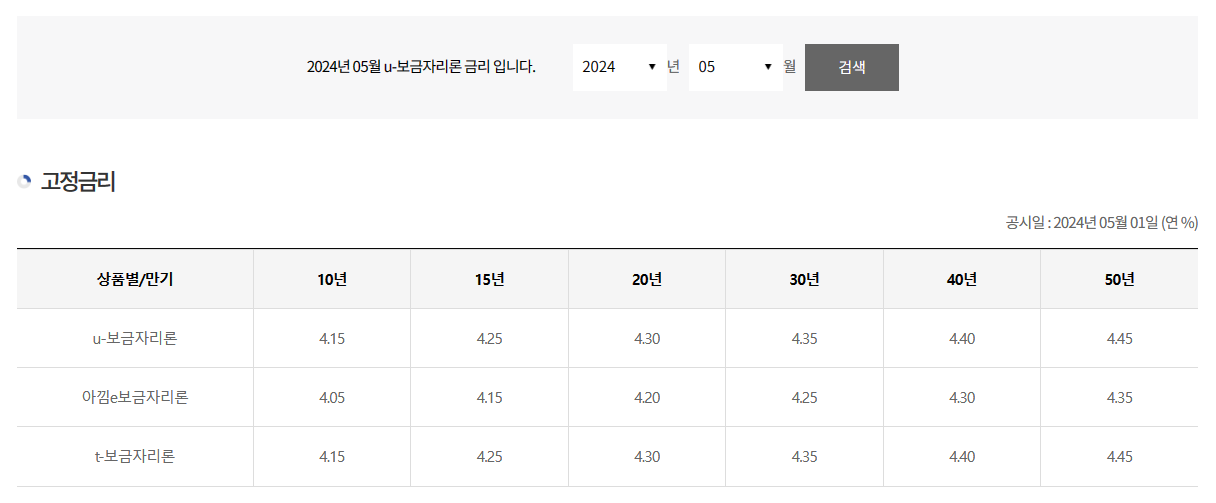
Task: Open the month dropdown showing 05
Action: pos(736,67)
